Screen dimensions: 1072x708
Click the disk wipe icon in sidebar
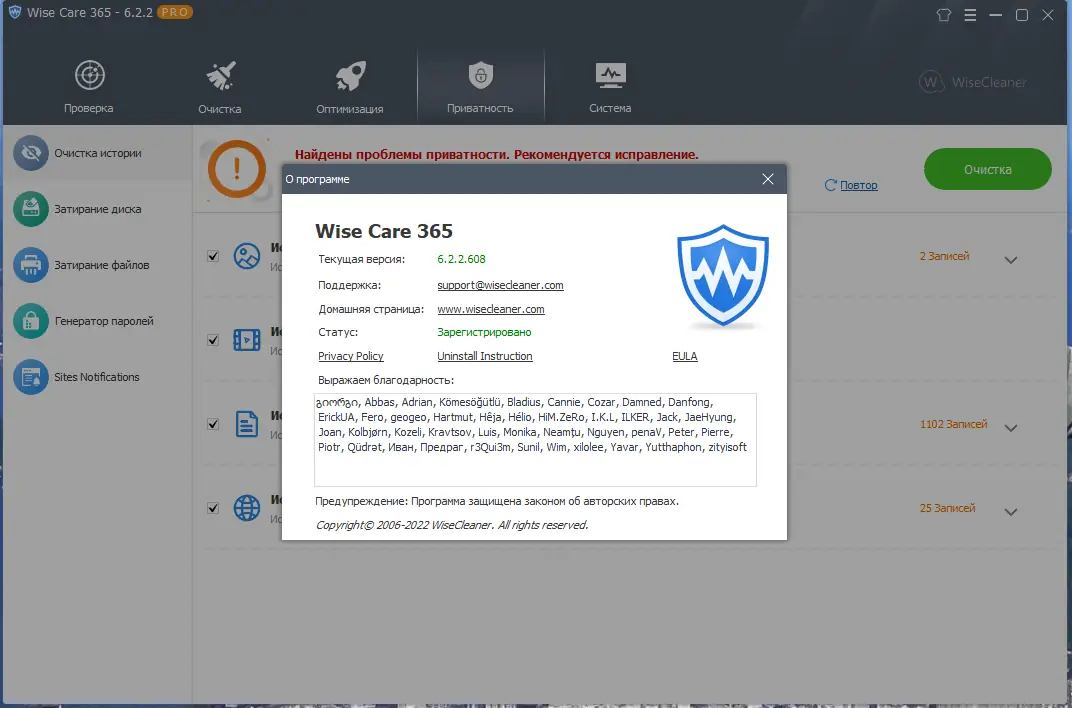coord(31,209)
